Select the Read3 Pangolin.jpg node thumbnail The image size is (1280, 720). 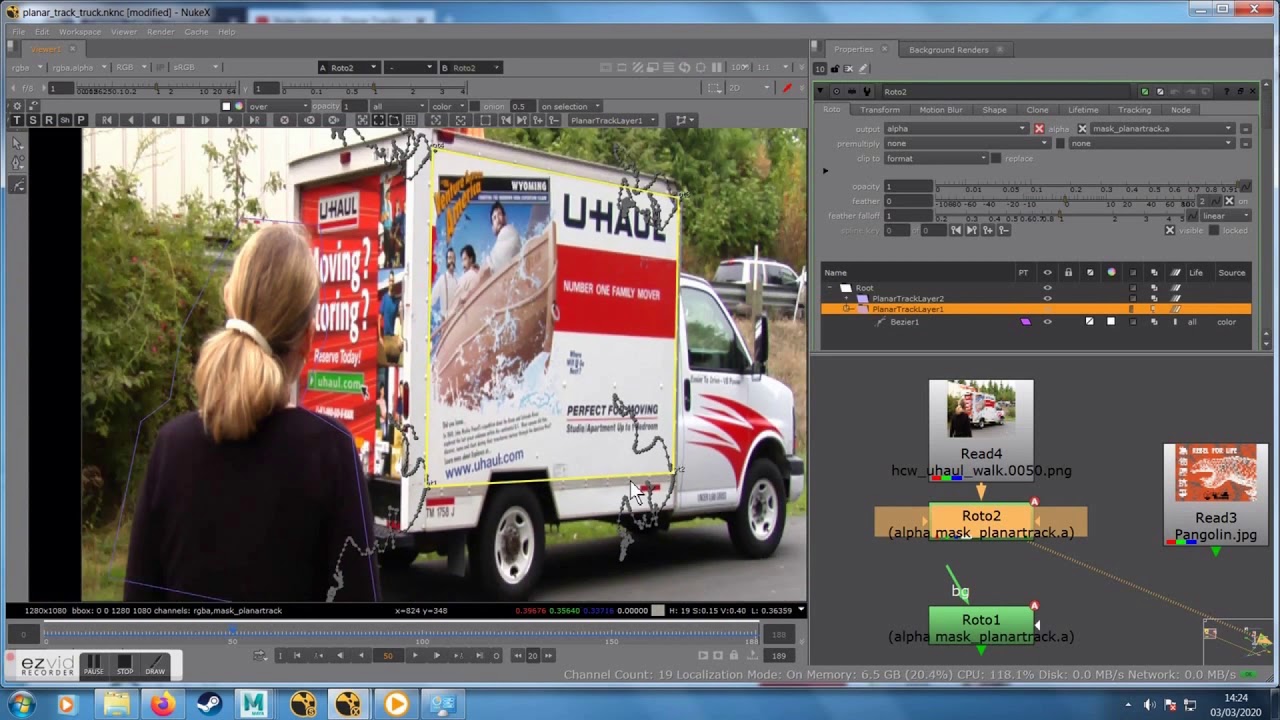[1216, 473]
